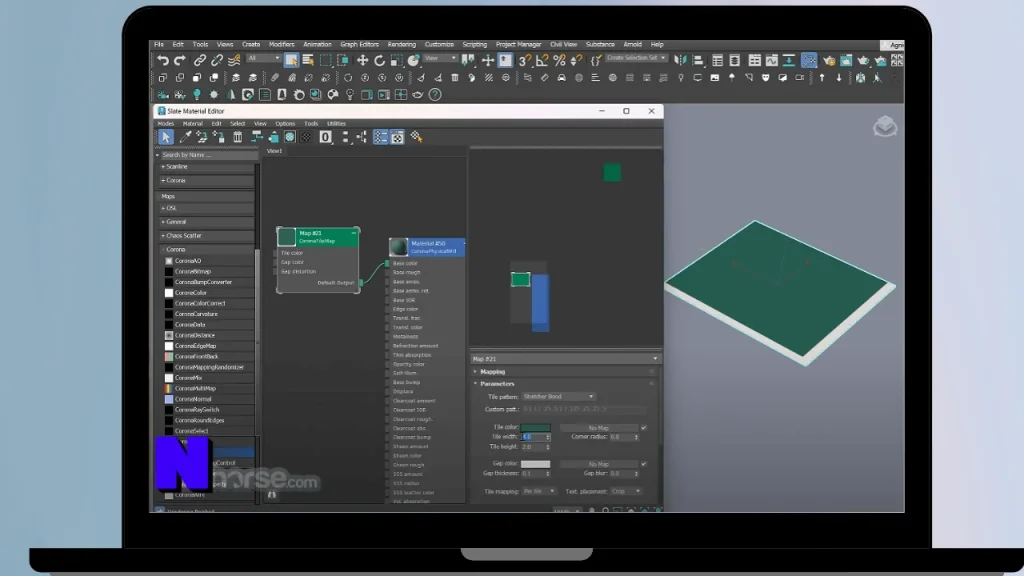Viewport: 1024px width, 576px height.
Task: Click the Redo arrow icon
Action: pyautogui.click(x=180, y=60)
